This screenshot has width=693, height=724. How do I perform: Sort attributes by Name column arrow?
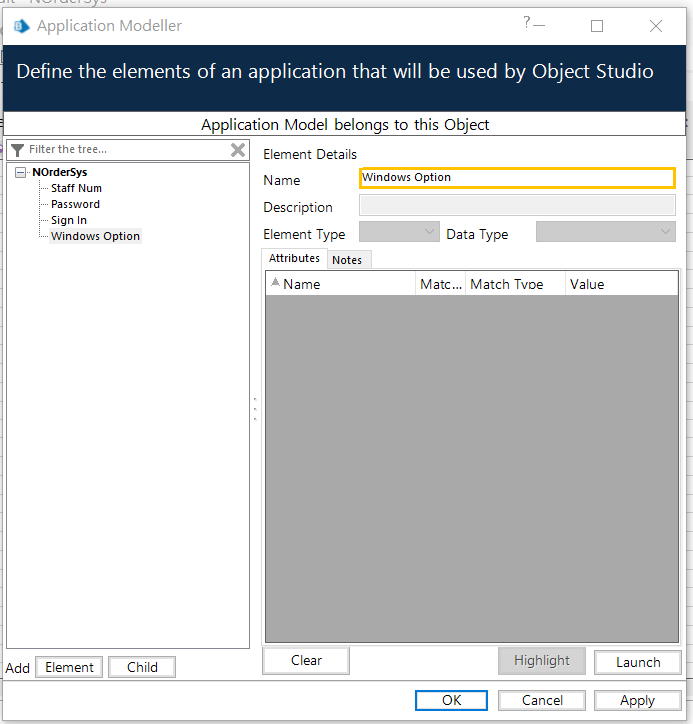tap(275, 282)
